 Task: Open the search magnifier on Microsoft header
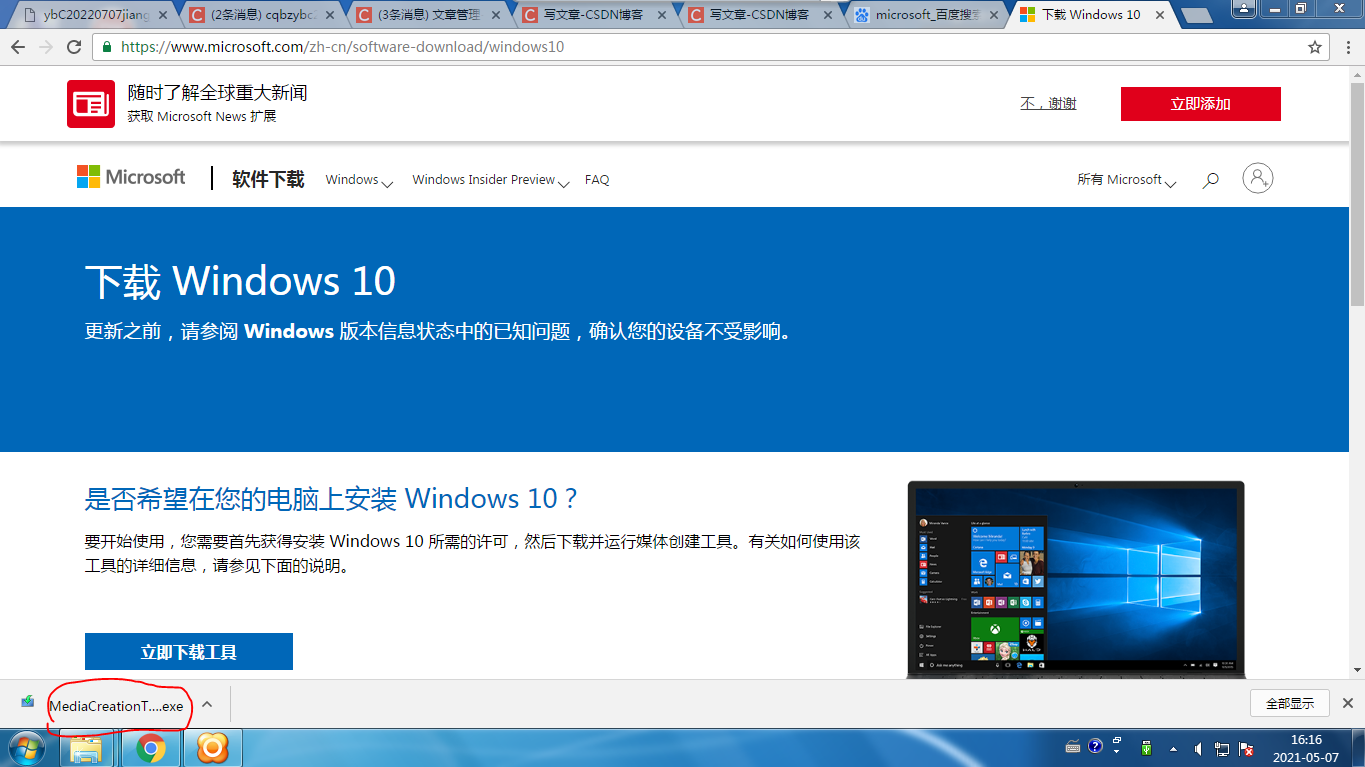click(x=1211, y=180)
